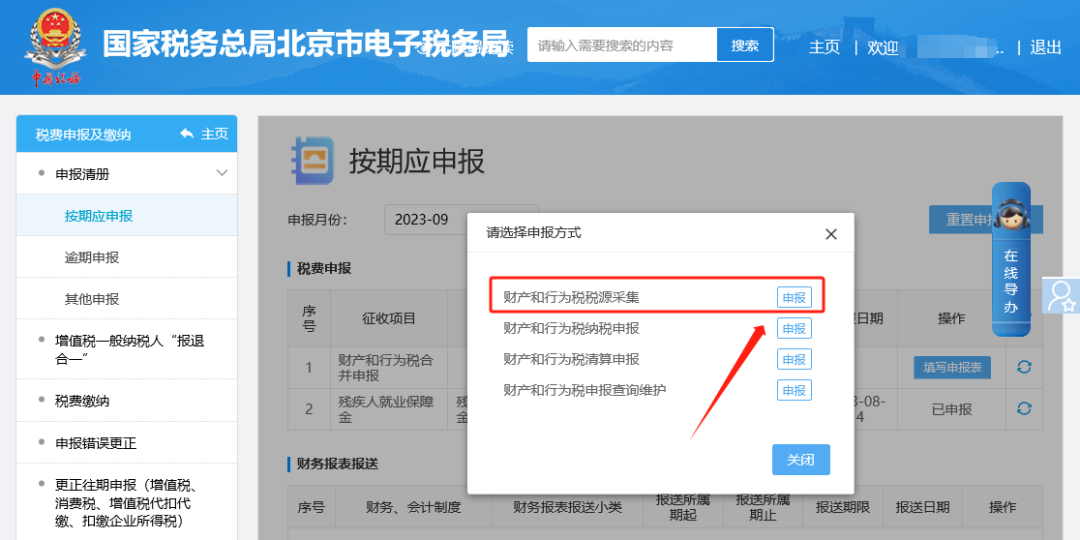
Task: Expand 增值税一般纳税人“报退合一” menu
Action: click(x=129, y=350)
